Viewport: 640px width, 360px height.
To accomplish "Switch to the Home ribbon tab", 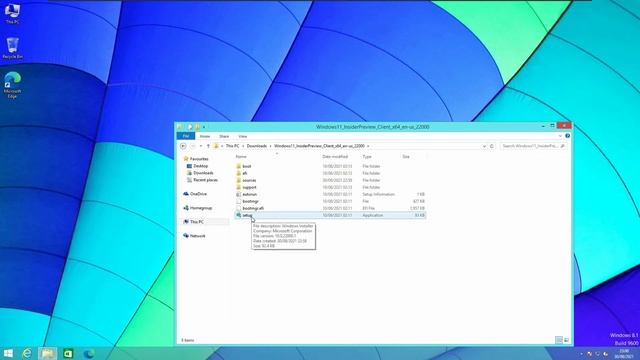I will pyautogui.click(x=205, y=136).
